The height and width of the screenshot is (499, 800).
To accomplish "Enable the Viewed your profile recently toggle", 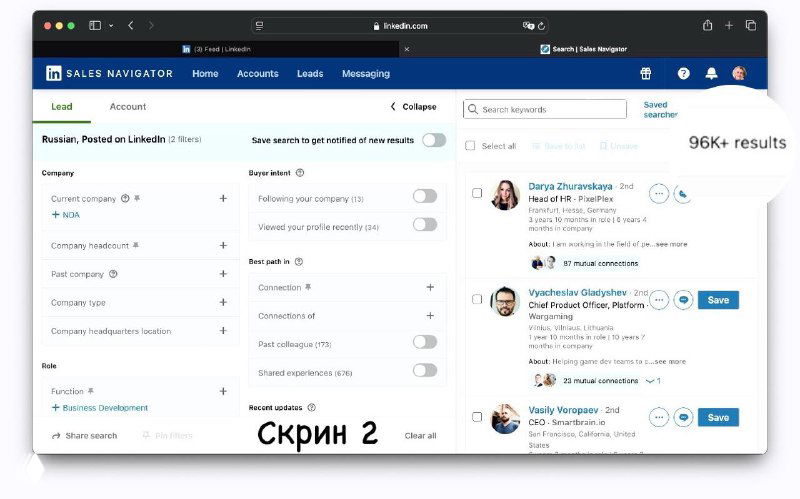I will click(425, 224).
